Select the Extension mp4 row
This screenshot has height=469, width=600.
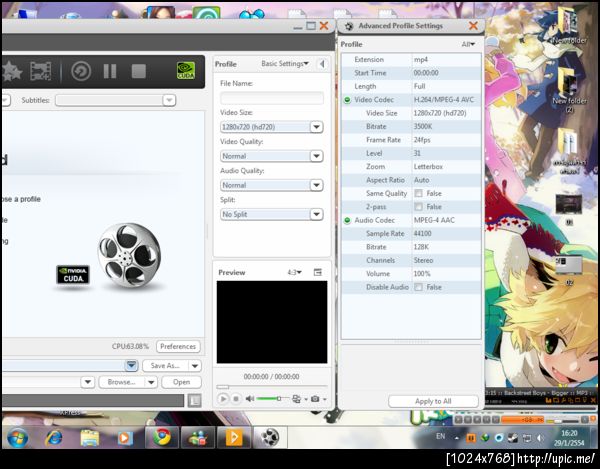[411, 60]
